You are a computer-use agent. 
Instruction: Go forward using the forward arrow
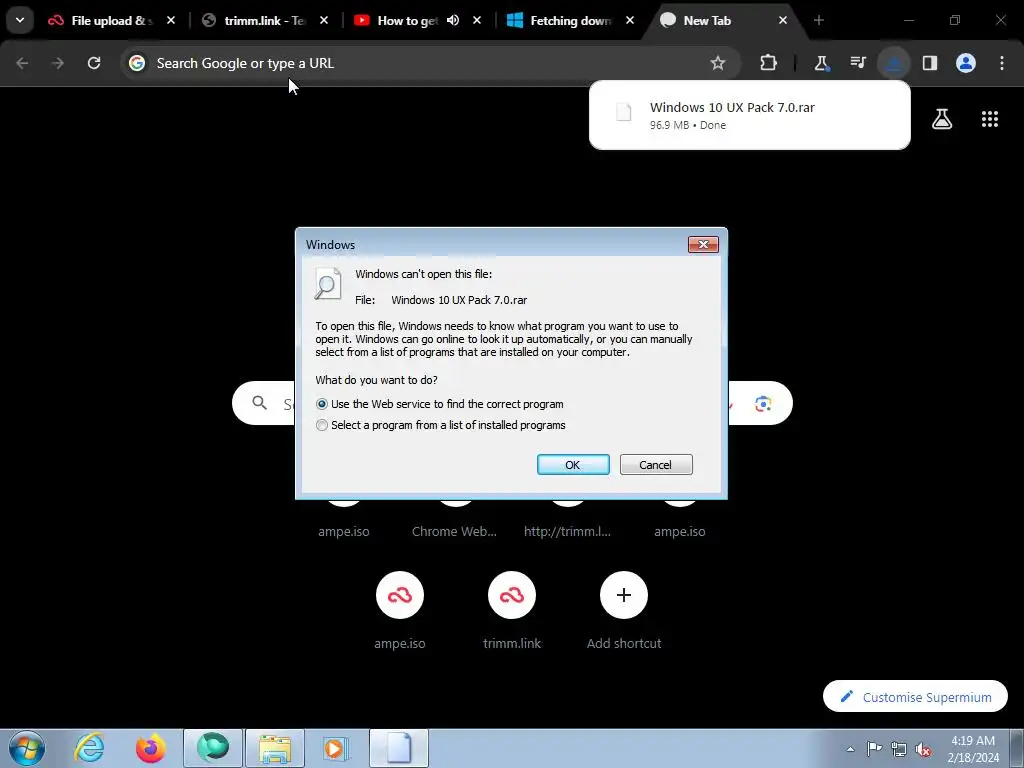pyautogui.click(x=58, y=63)
